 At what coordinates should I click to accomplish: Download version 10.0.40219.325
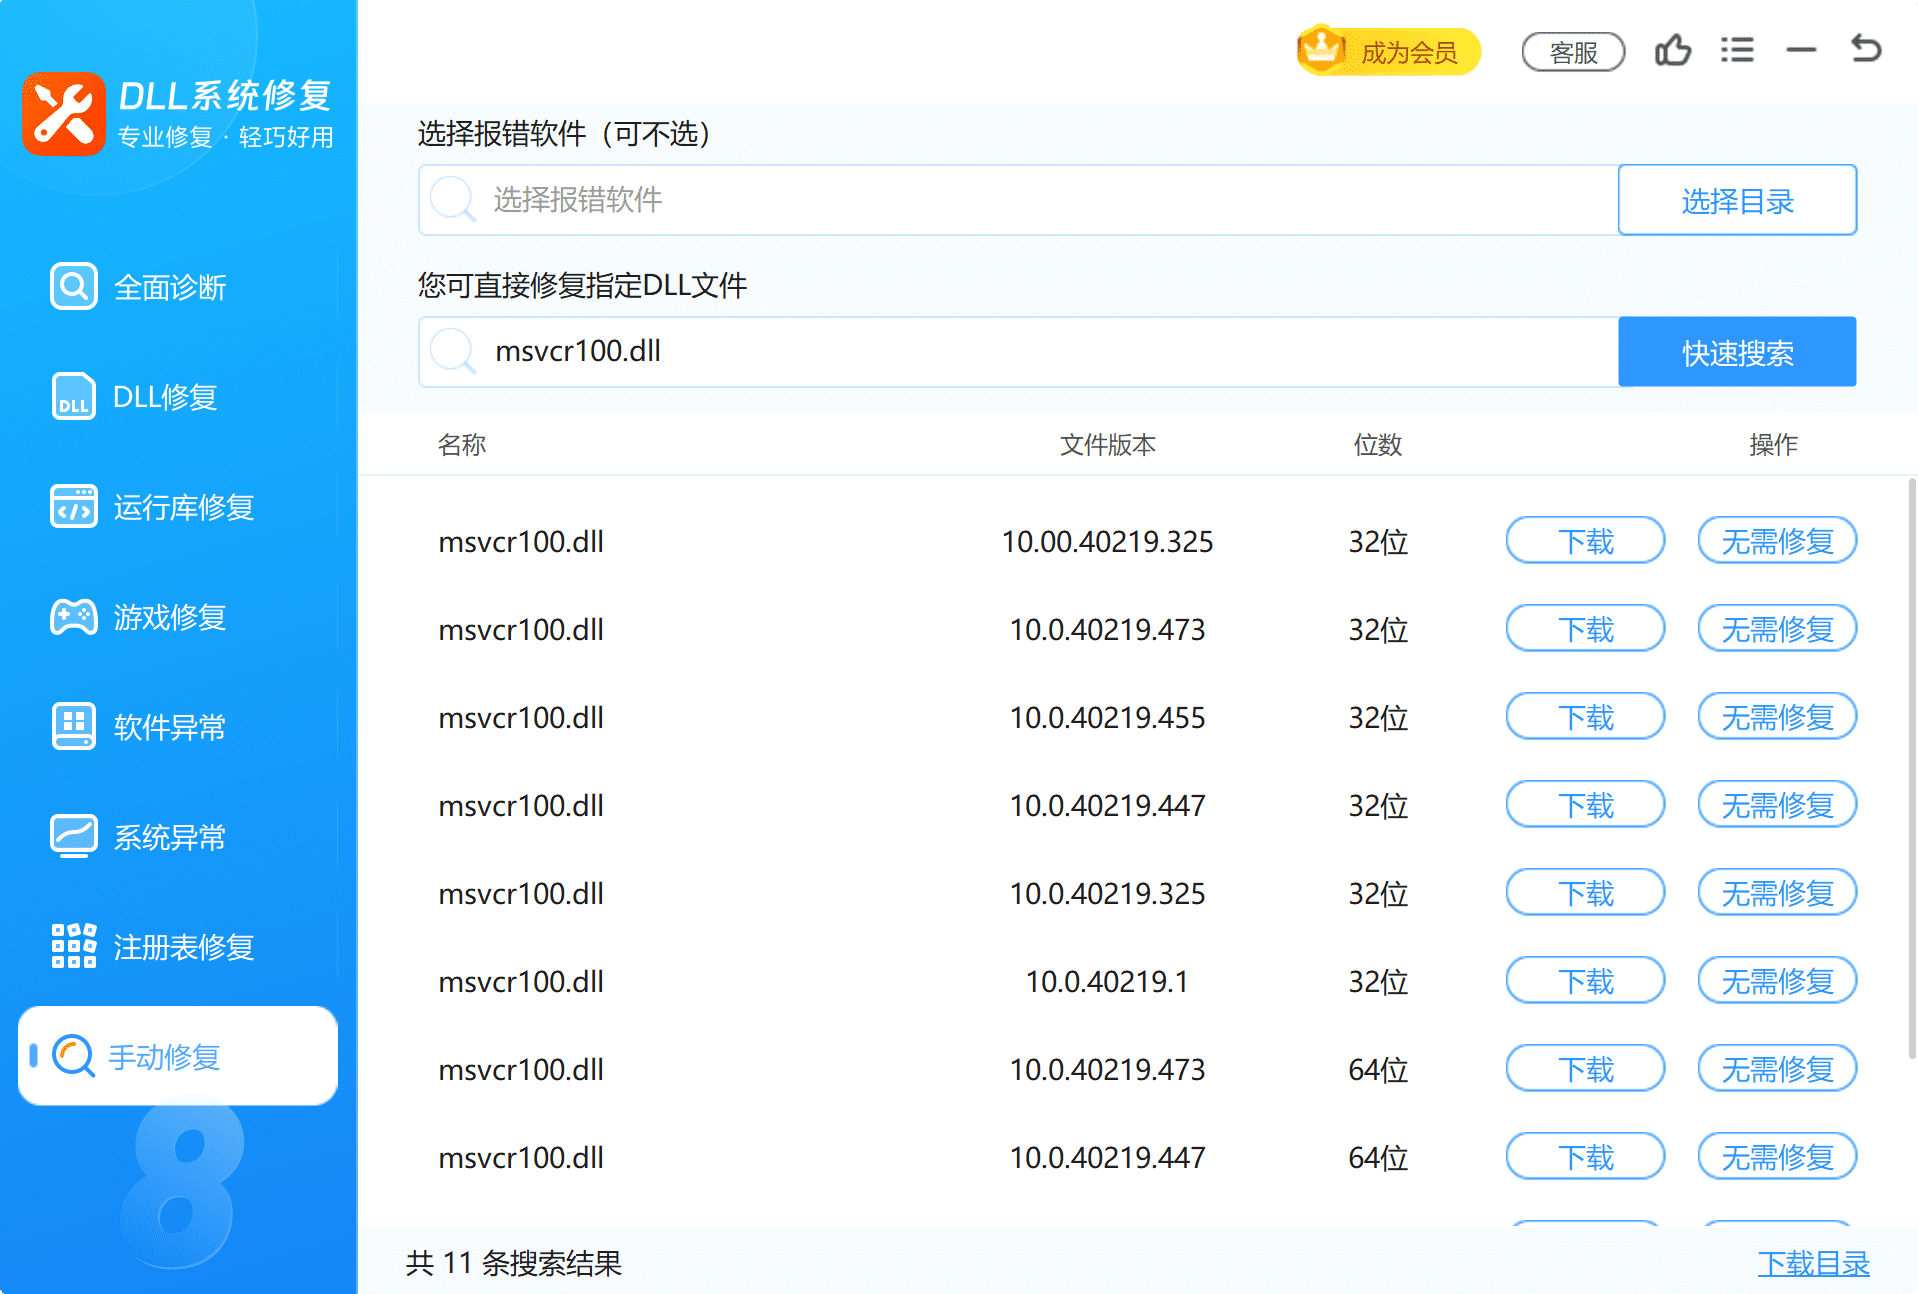point(1585,893)
